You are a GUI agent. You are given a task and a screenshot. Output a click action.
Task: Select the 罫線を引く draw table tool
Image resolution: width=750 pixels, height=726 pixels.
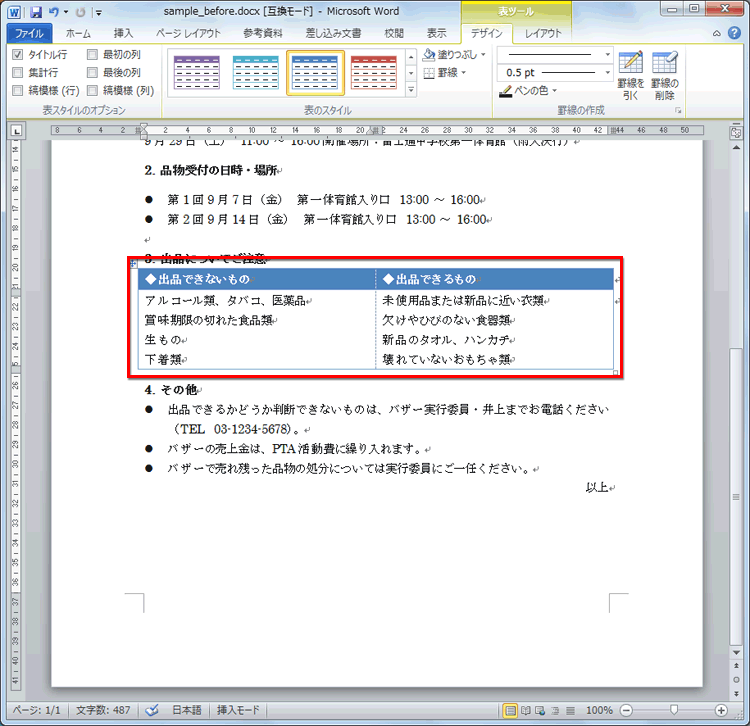tap(630, 75)
